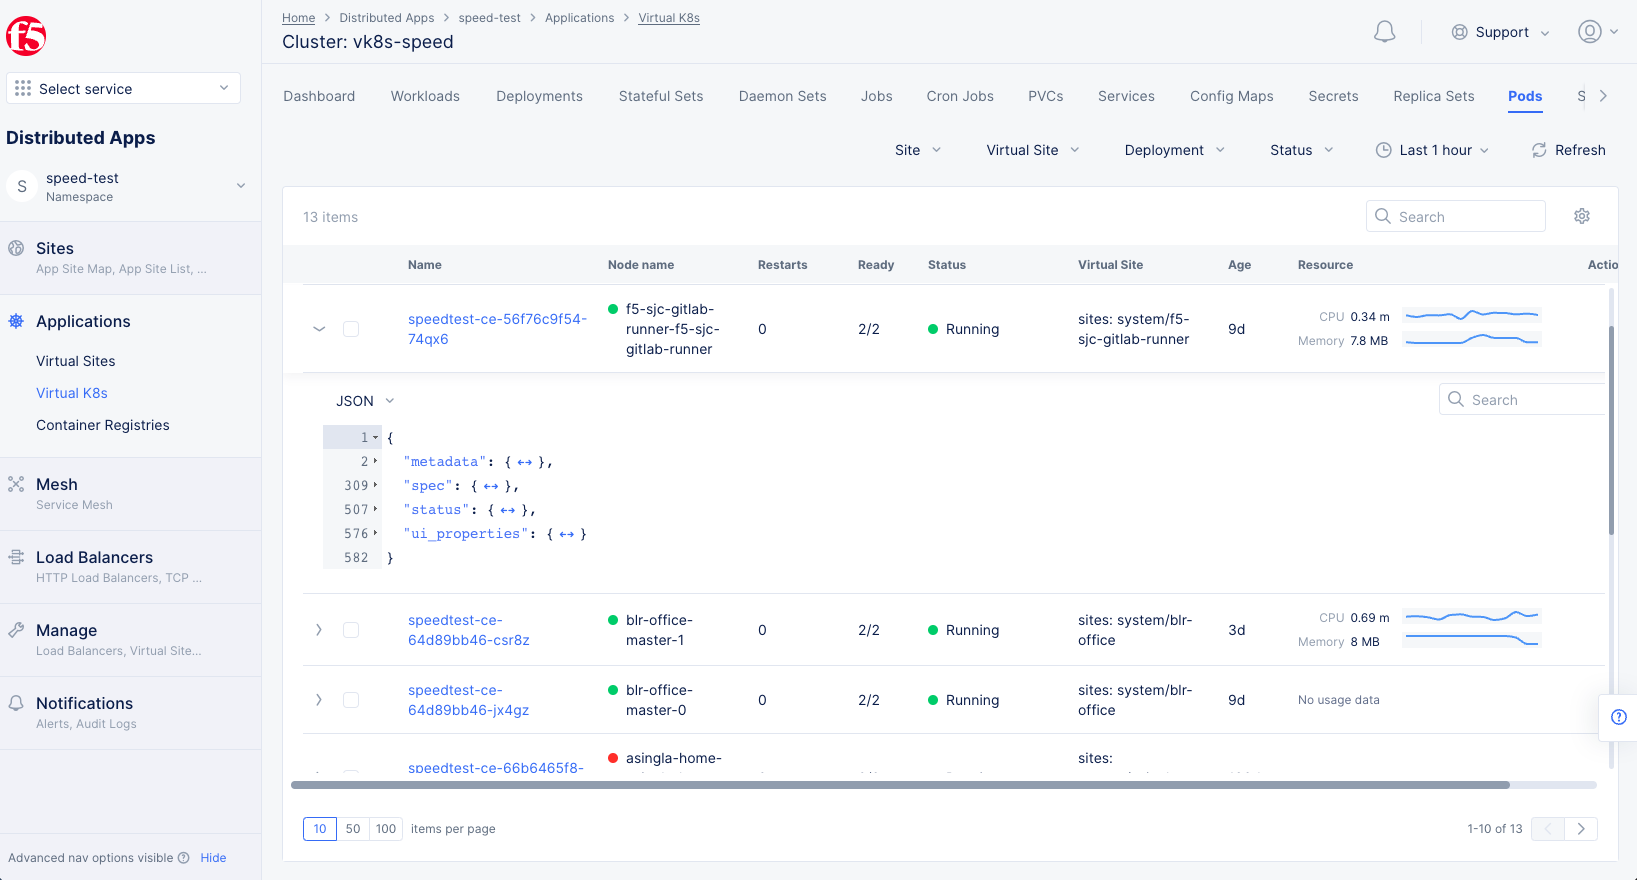
Task: Click the table settings gear icon
Action: (x=1582, y=216)
